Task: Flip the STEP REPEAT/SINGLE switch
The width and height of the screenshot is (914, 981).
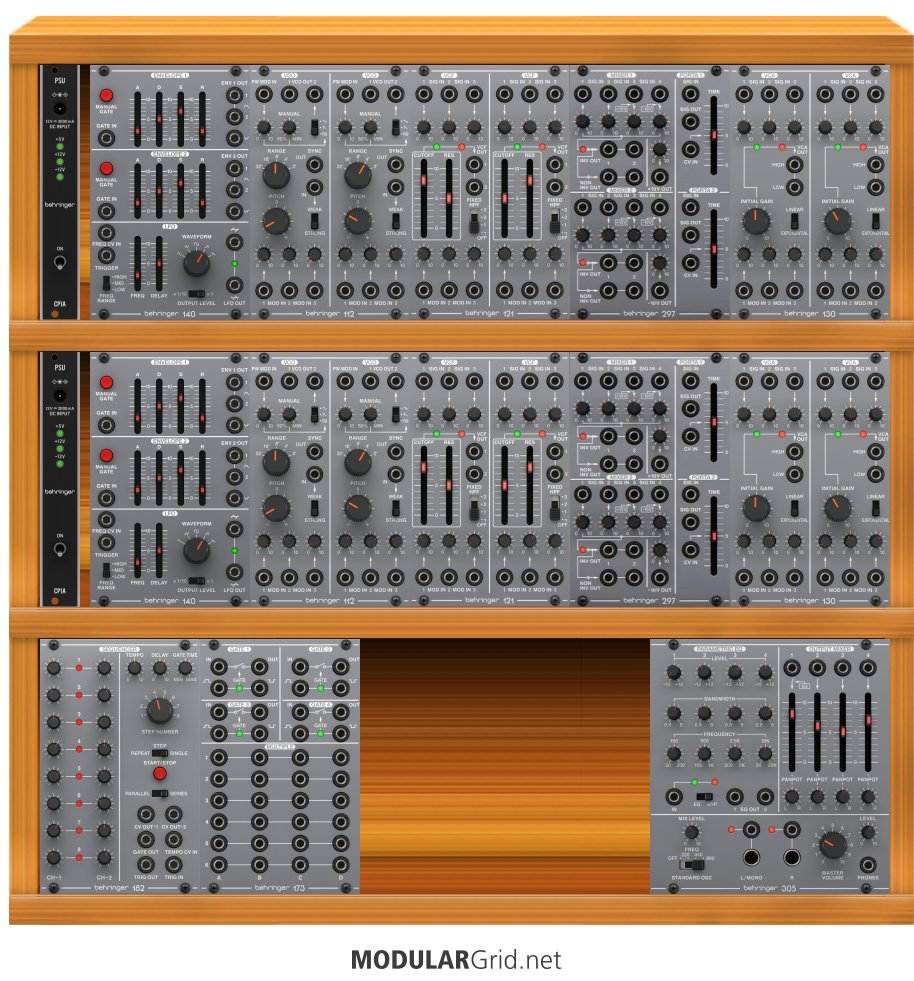Action: (160, 753)
